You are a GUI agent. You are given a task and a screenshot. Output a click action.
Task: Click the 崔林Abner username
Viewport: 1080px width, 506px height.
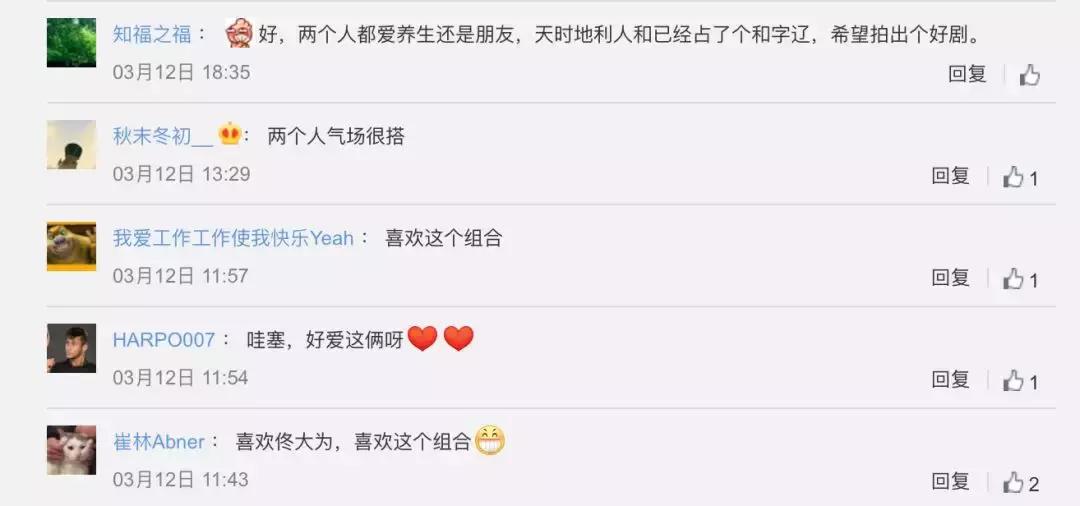click(159, 442)
